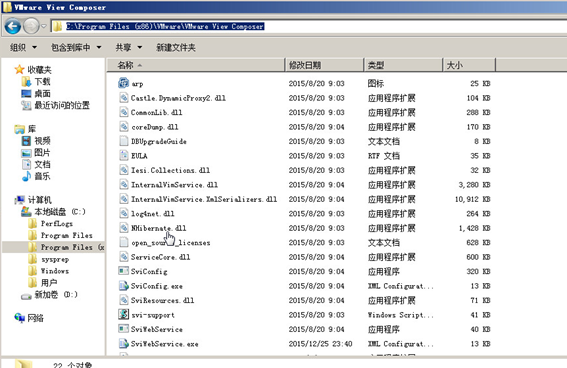The height and width of the screenshot is (368, 567).
Task: Select the CommonLib.dll file icon
Action: pos(124,112)
